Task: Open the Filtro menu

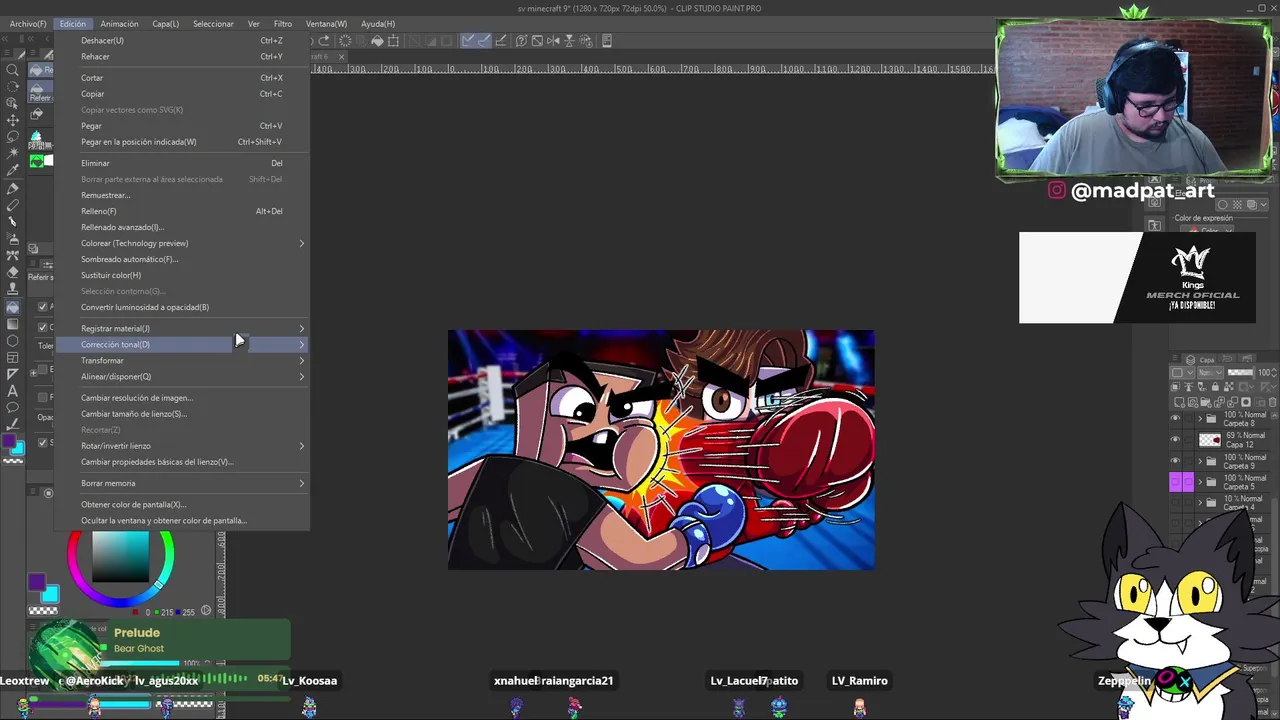Action: click(283, 23)
